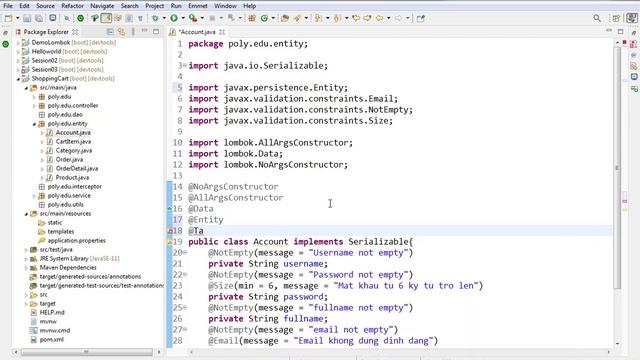Click Last Edit Location arrow icon
Viewport: 640px width, 360px height.
coord(356,18)
